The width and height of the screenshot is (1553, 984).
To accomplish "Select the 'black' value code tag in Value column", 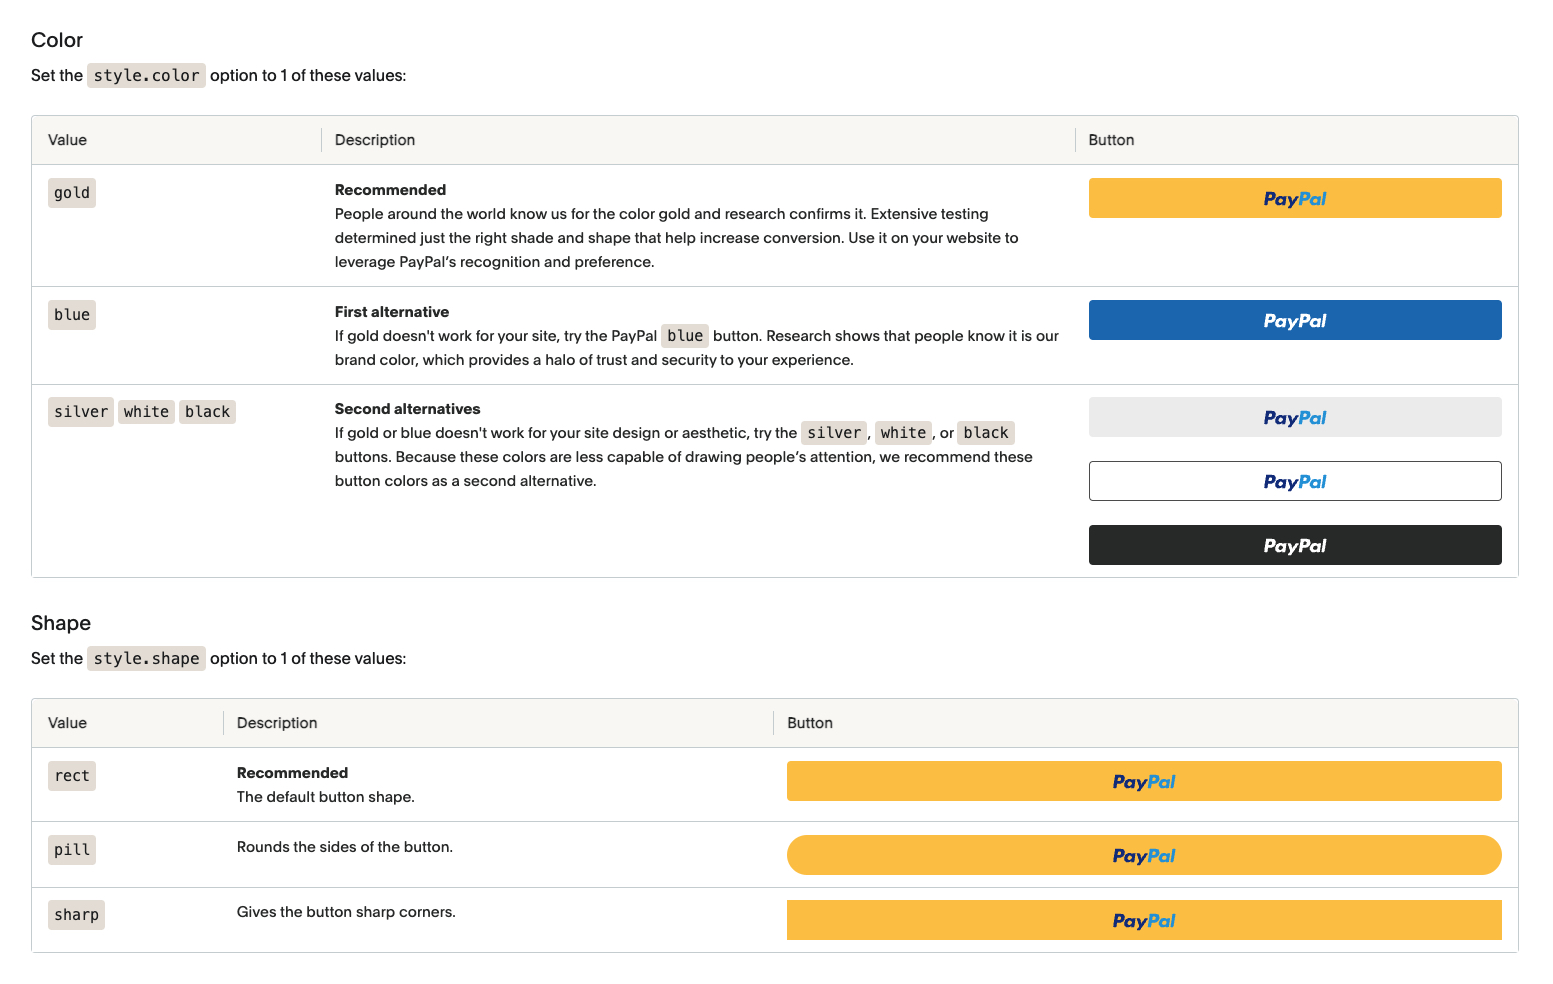I will [x=207, y=412].
